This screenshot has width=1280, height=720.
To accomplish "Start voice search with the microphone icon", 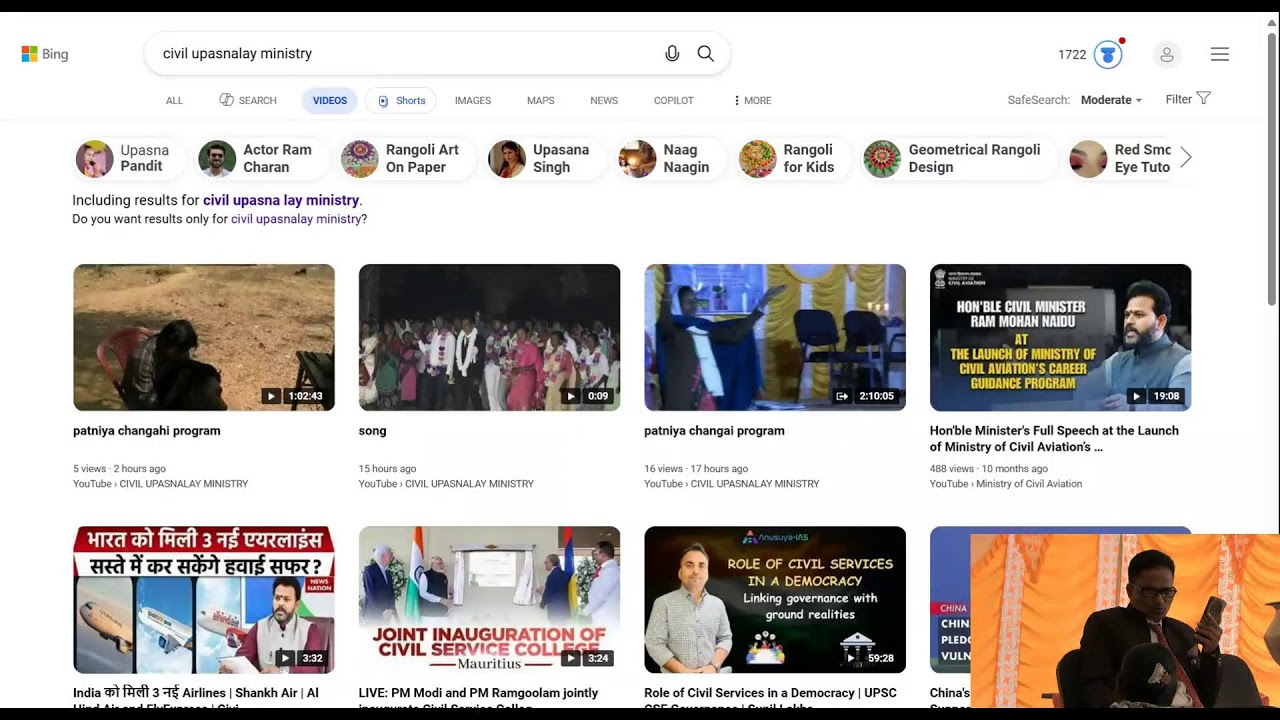I will (x=672, y=53).
